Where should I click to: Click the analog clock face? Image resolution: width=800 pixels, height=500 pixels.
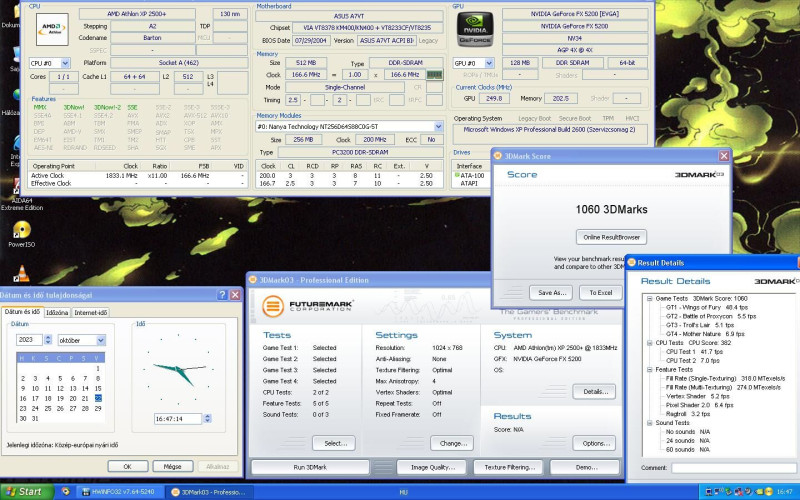pyautogui.click(x=179, y=369)
